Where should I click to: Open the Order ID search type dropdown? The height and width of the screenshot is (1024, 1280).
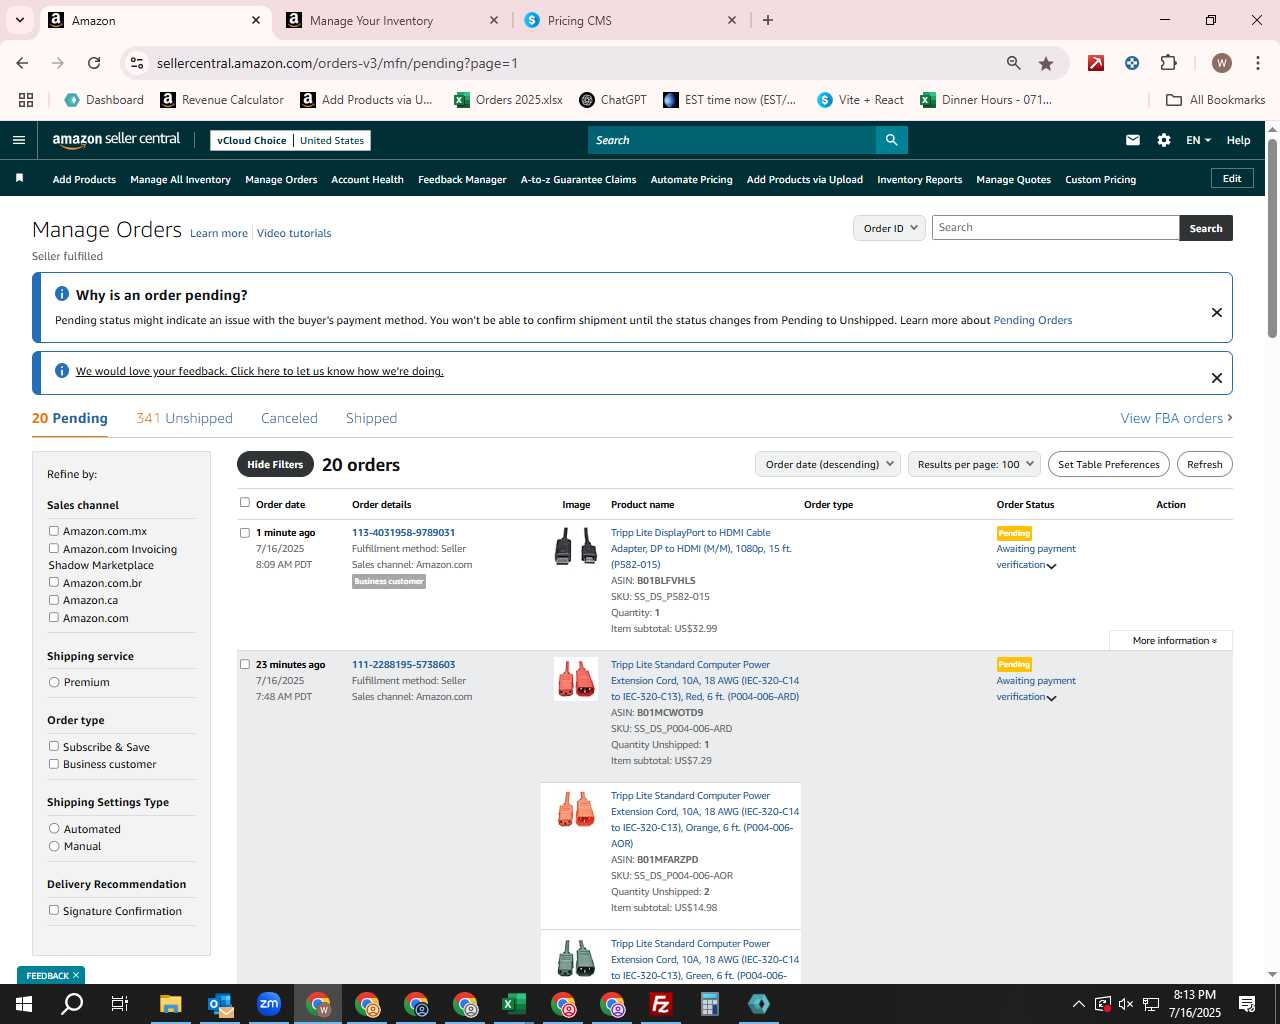(889, 228)
